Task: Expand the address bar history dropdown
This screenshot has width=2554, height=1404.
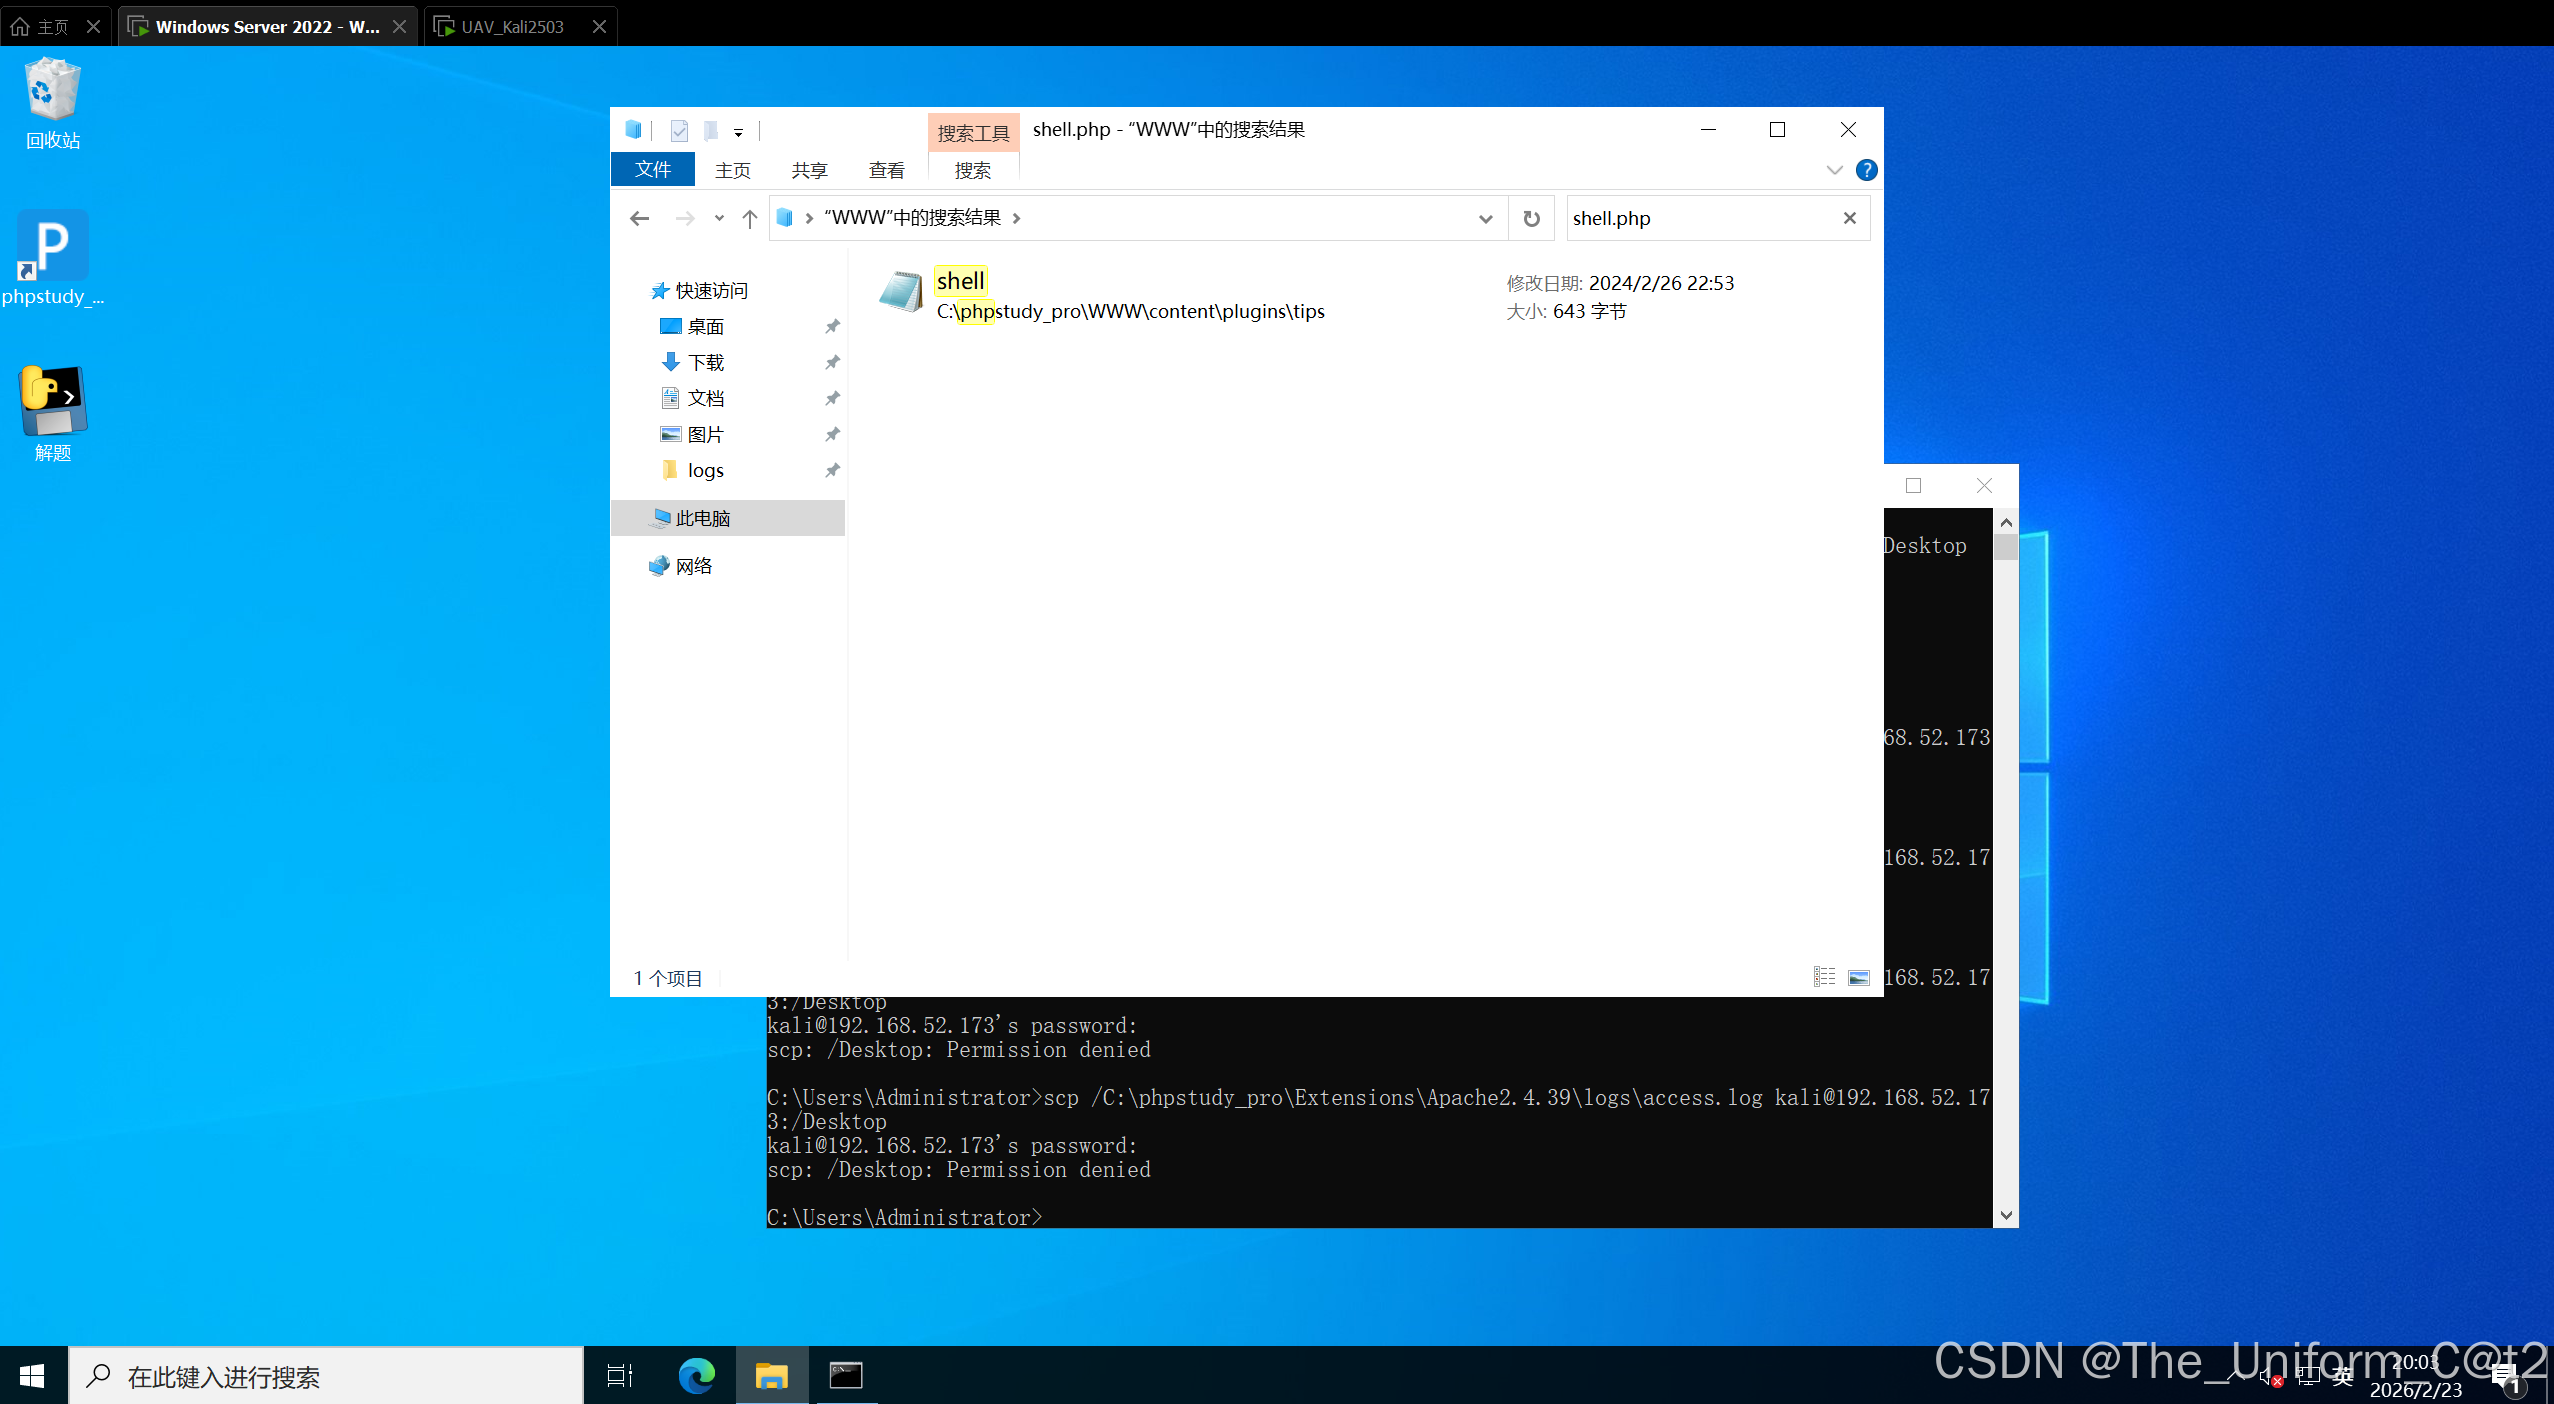Action: pos(1485,218)
